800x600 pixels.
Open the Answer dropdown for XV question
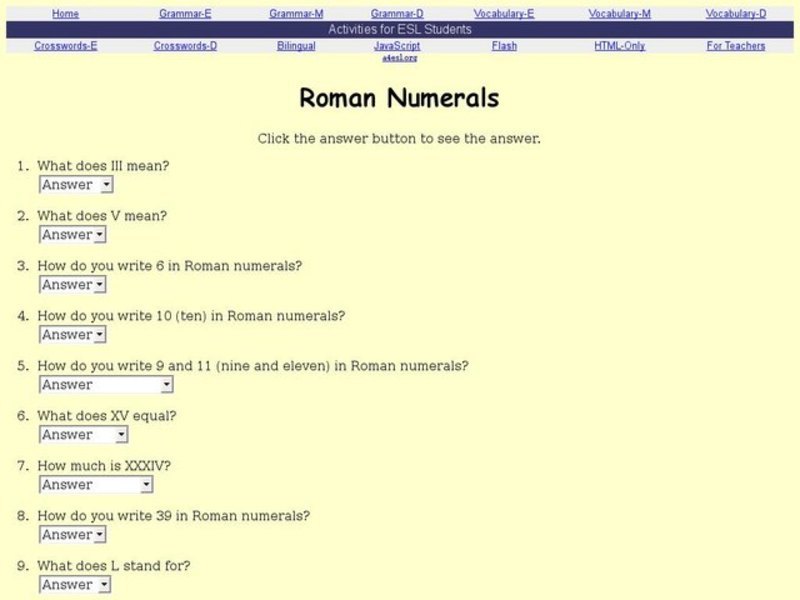[82, 434]
